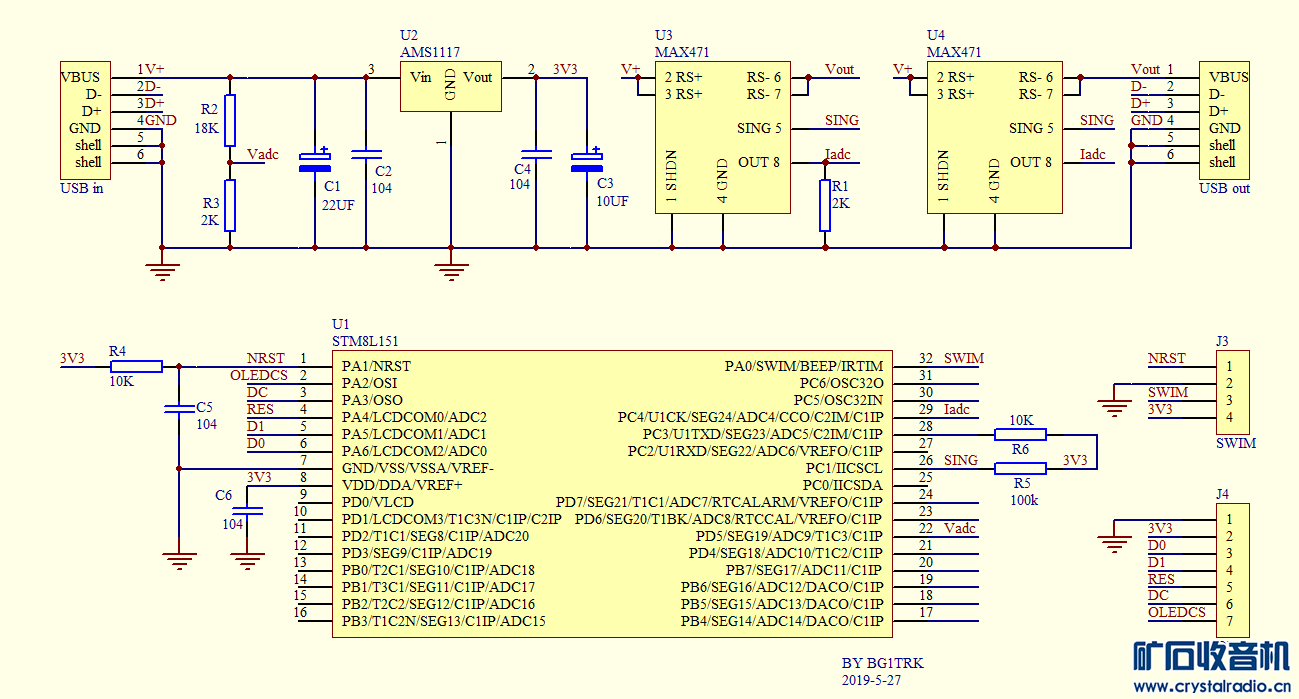Viewport: 1299px width, 699px height.
Task: Select the PB4/SEG14/ADC14/DACO/C1IP pin name
Action: tap(782, 621)
